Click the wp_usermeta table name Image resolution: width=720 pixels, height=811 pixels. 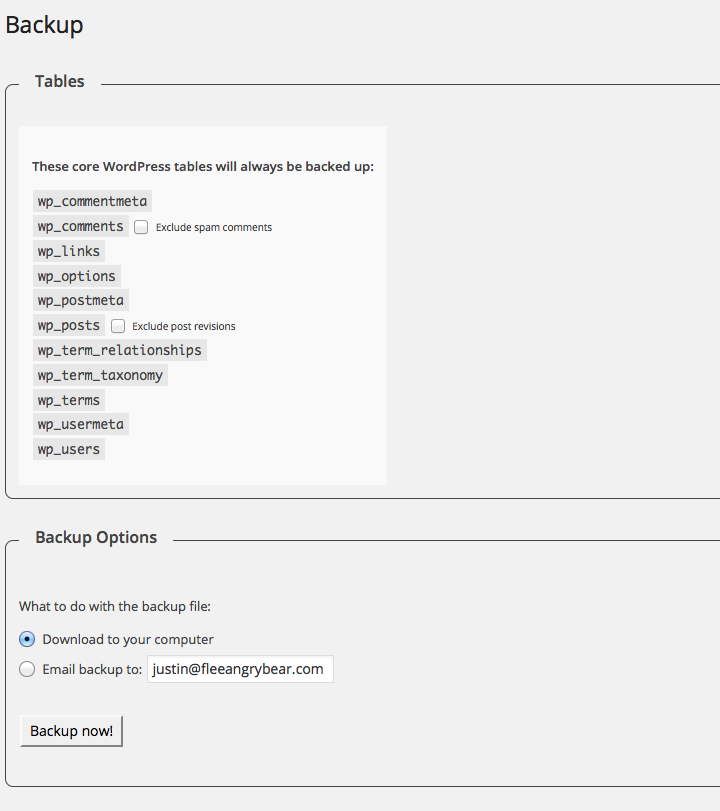pyautogui.click(x=81, y=424)
